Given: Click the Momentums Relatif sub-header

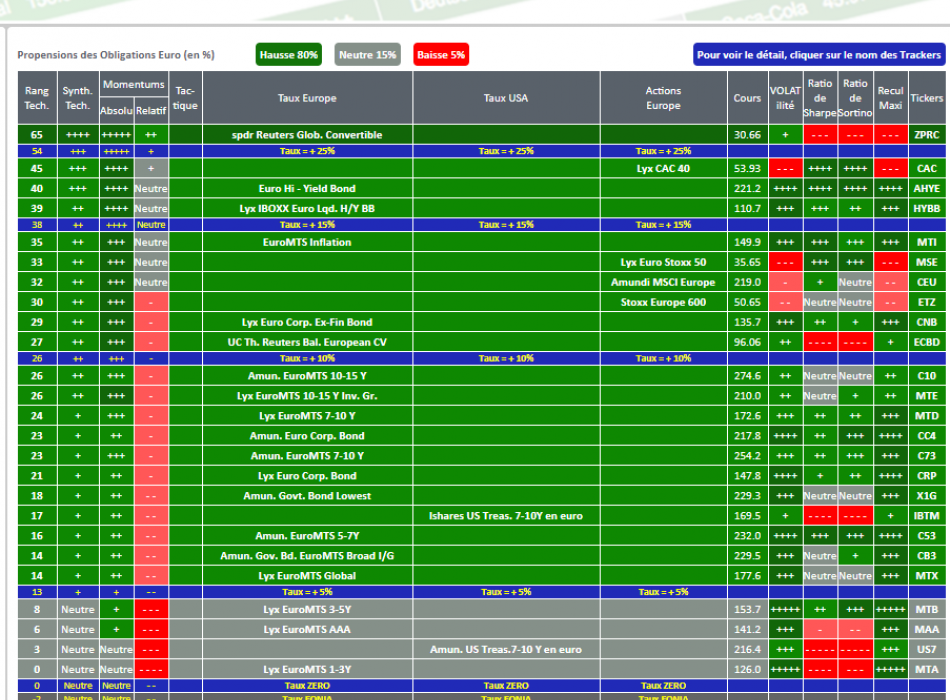Looking at the screenshot, I should pos(151,110).
